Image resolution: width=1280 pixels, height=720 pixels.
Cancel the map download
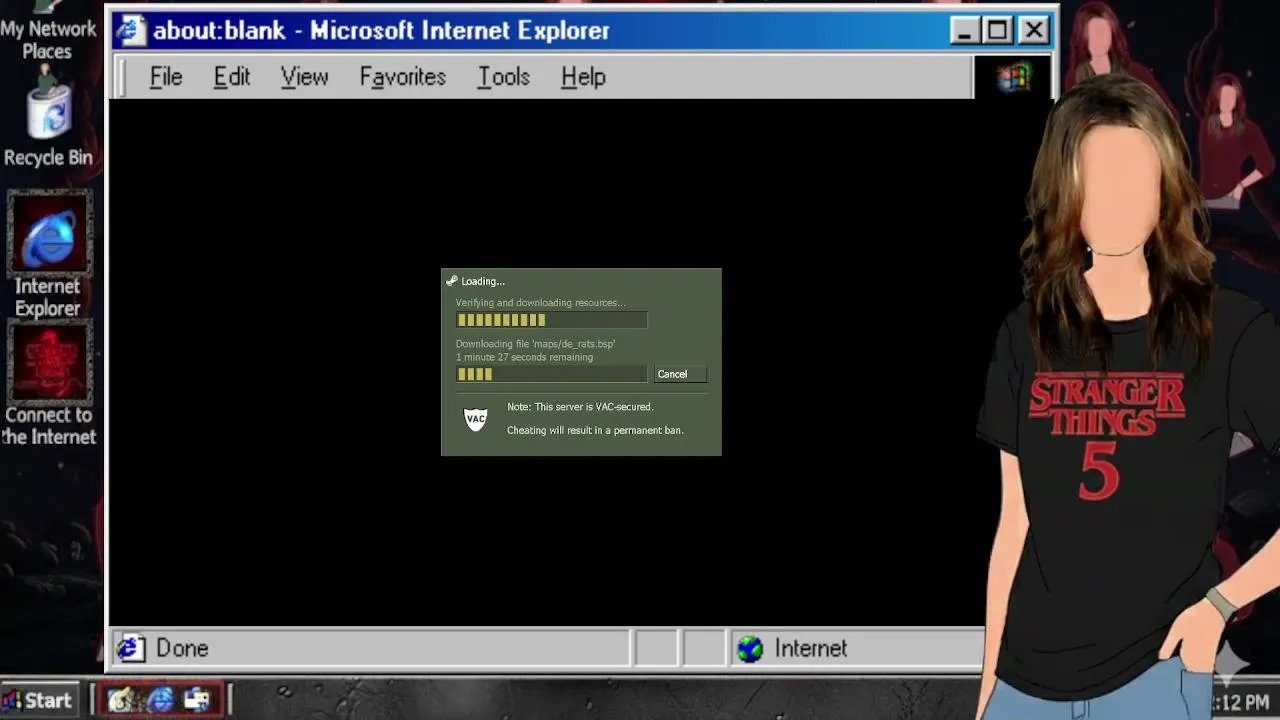click(x=680, y=374)
